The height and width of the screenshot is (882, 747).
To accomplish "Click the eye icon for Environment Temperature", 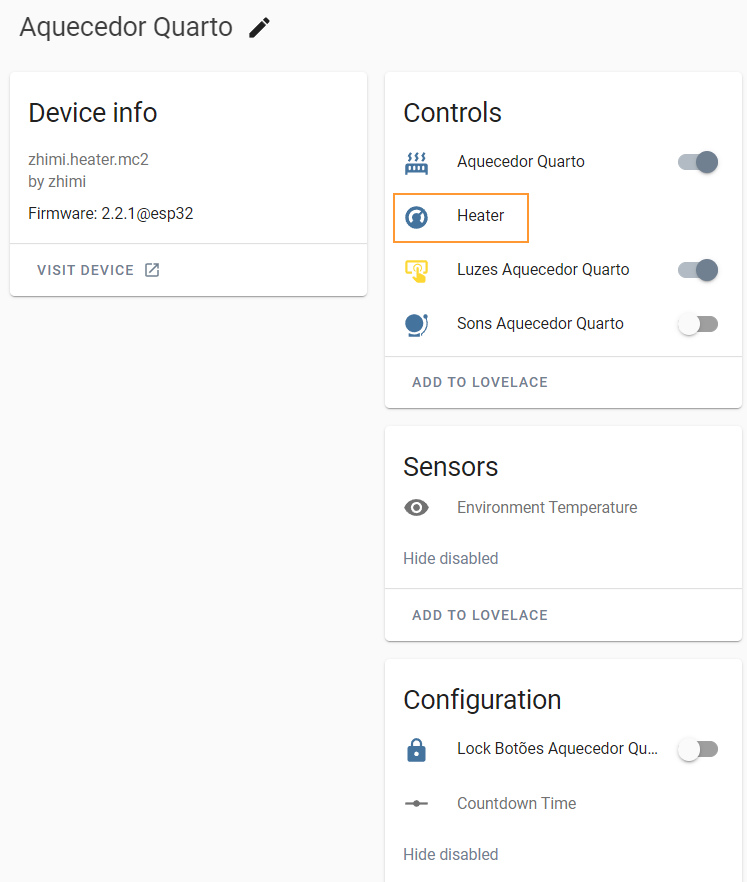I will pyautogui.click(x=416, y=508).
